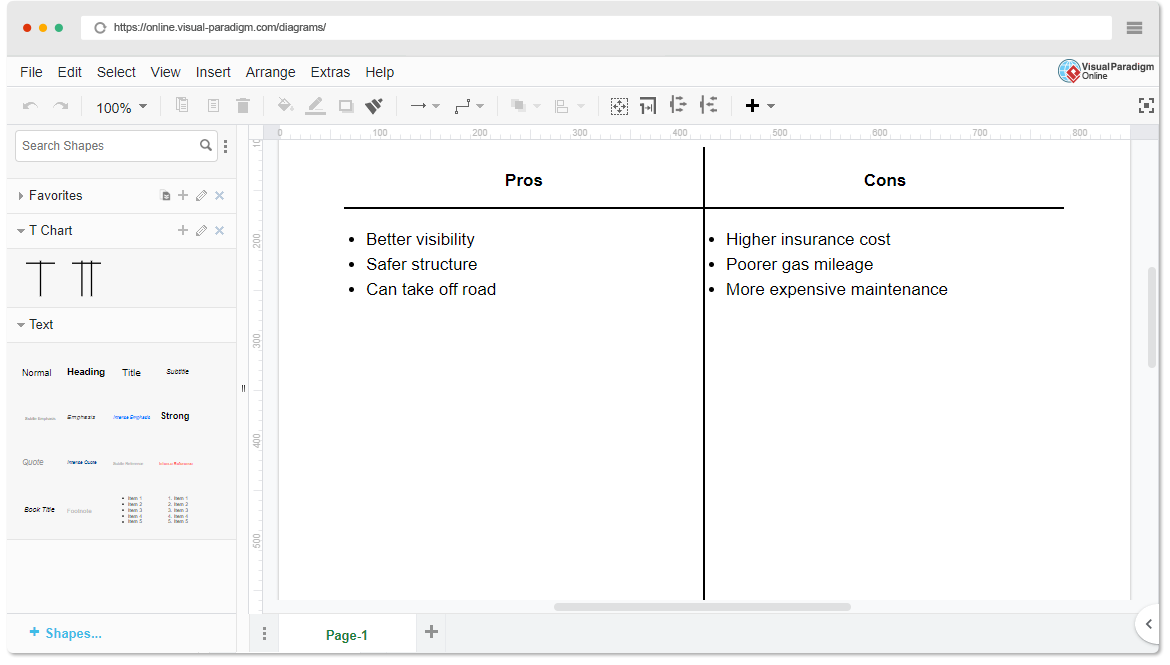Open the Arrange menu
Screen dimensions: 1170x665
pyautogui.click(x=271, y=72)
